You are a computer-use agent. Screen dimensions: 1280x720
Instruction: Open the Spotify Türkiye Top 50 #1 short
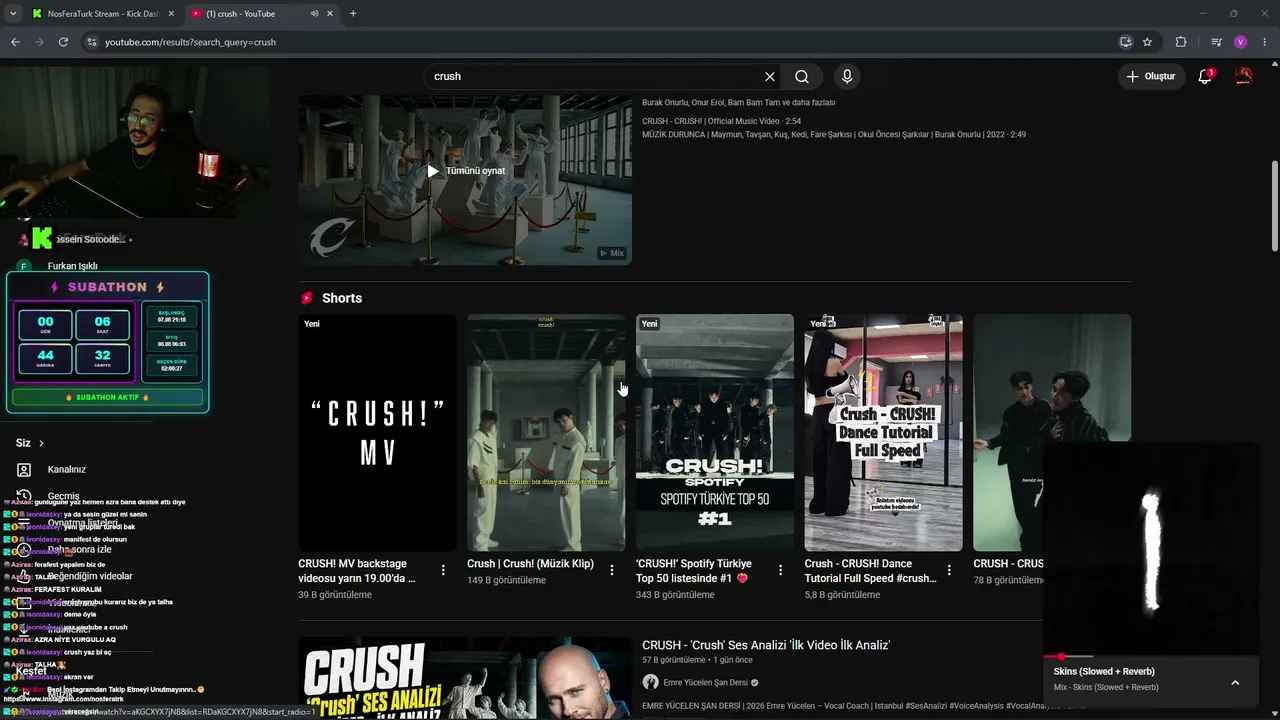pos(715,433)
